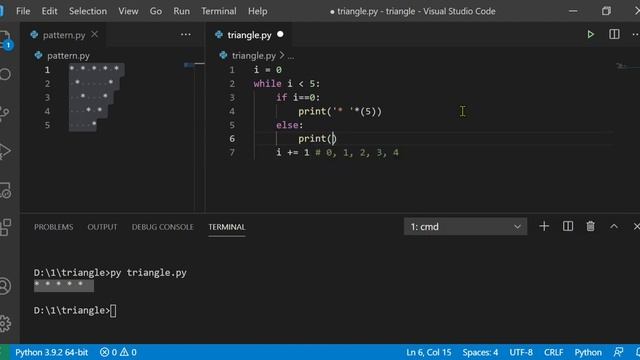Open the Explorer view in activity bar

tap(5, 40)
